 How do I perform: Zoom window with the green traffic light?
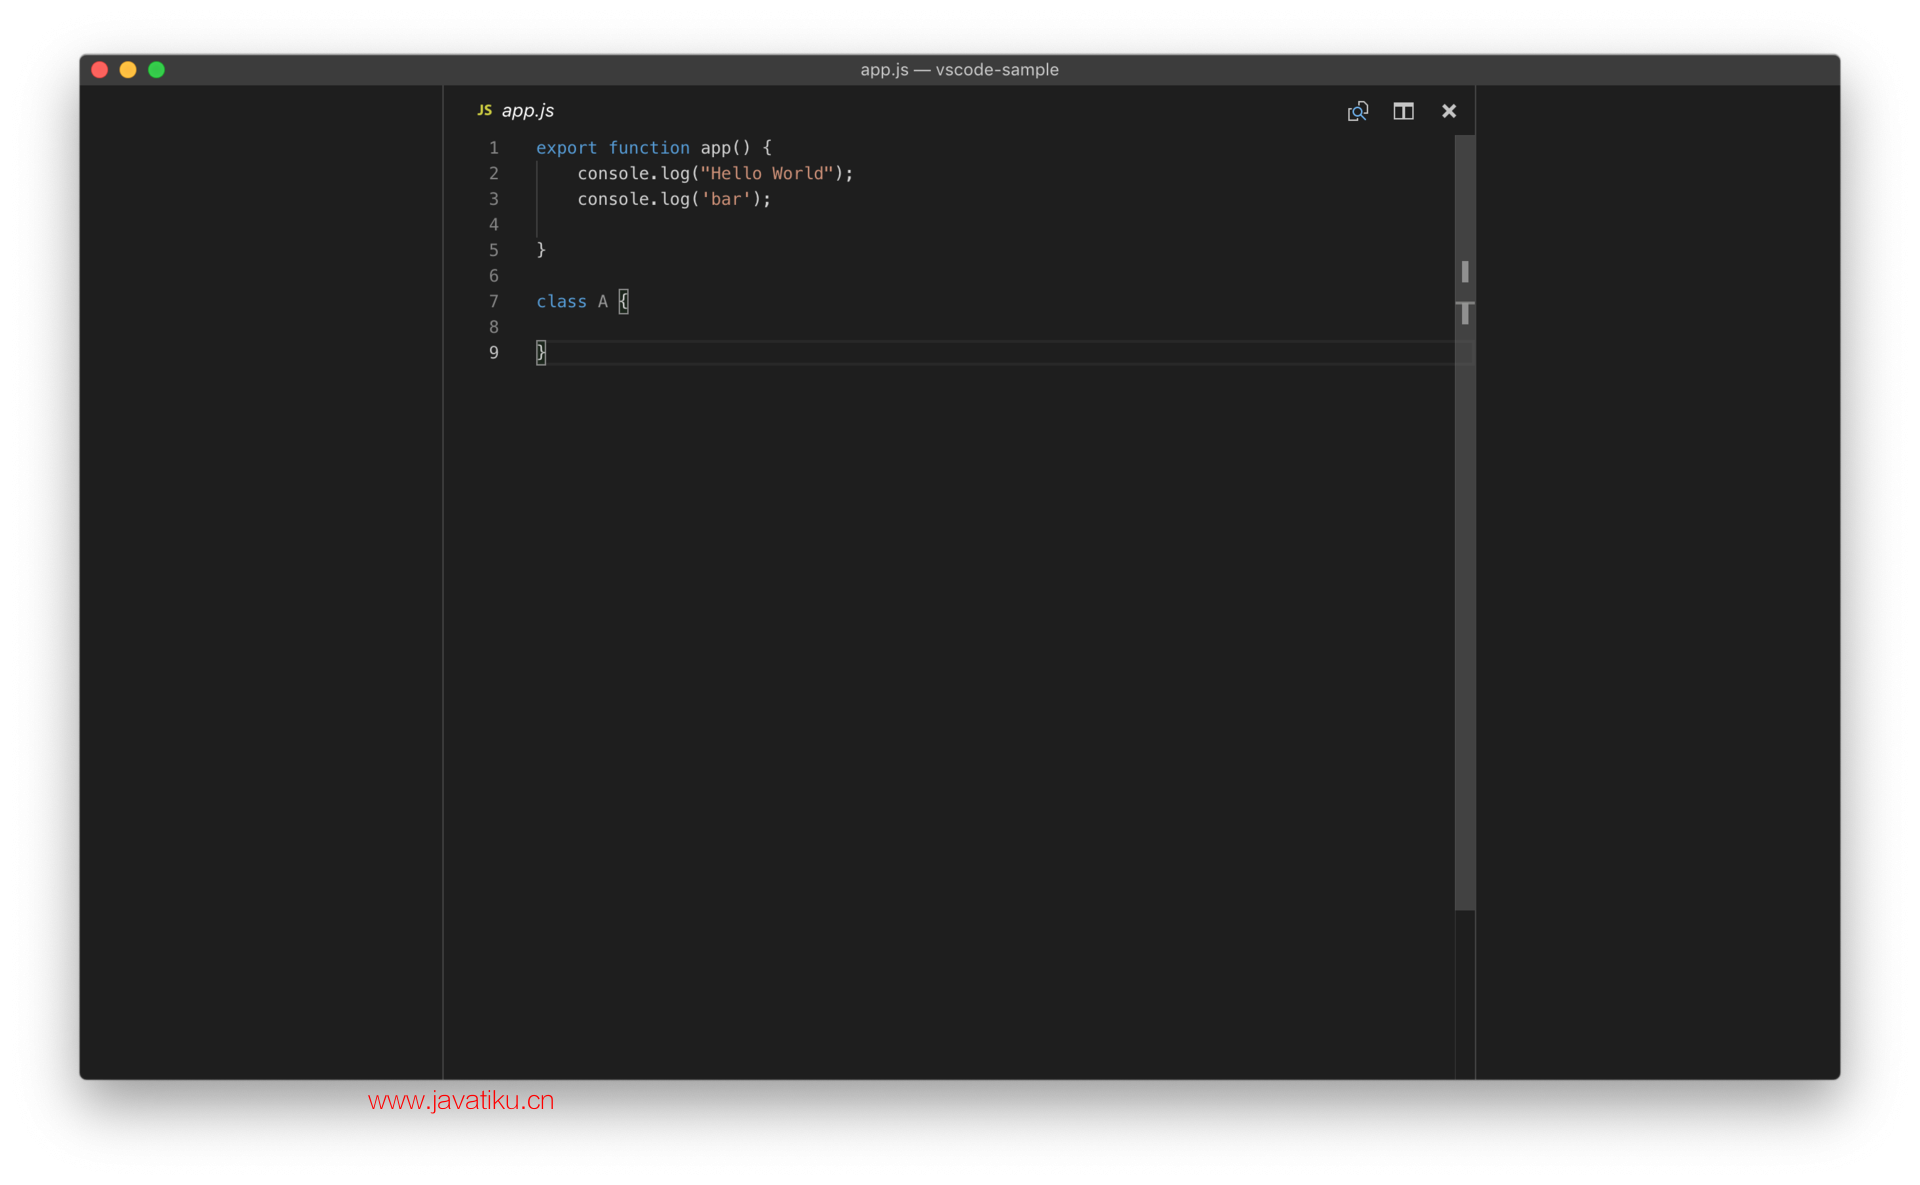click(156, 69)
